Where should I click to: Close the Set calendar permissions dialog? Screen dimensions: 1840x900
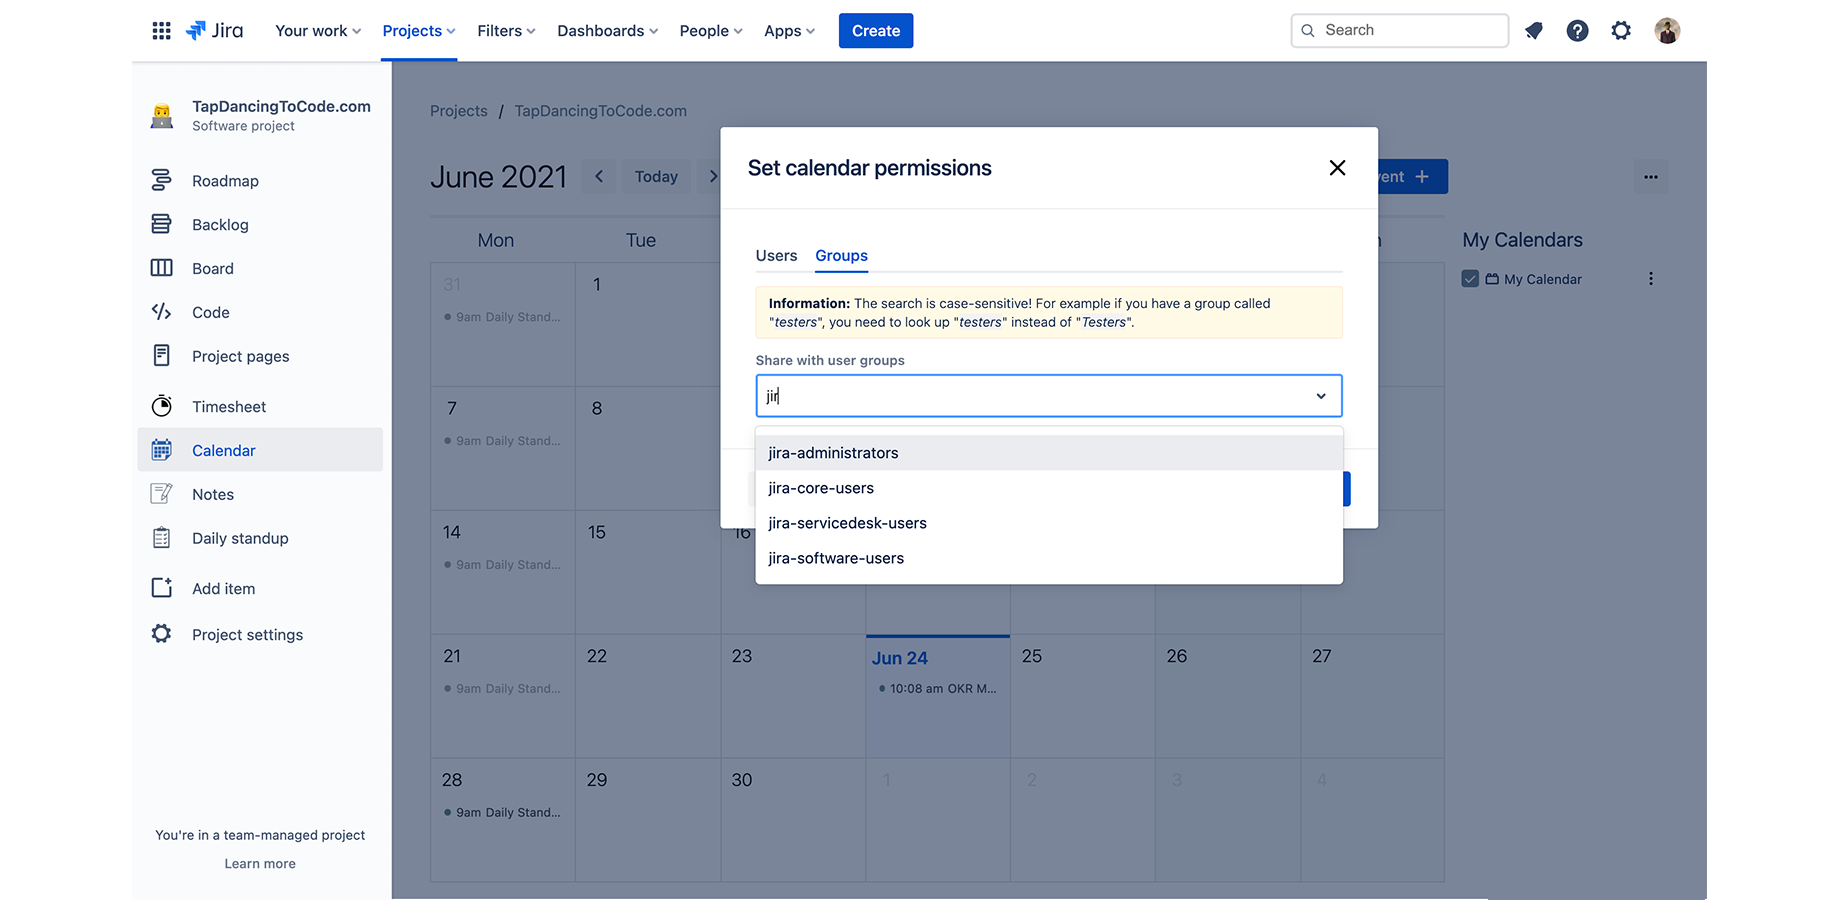click(1337, 168)
